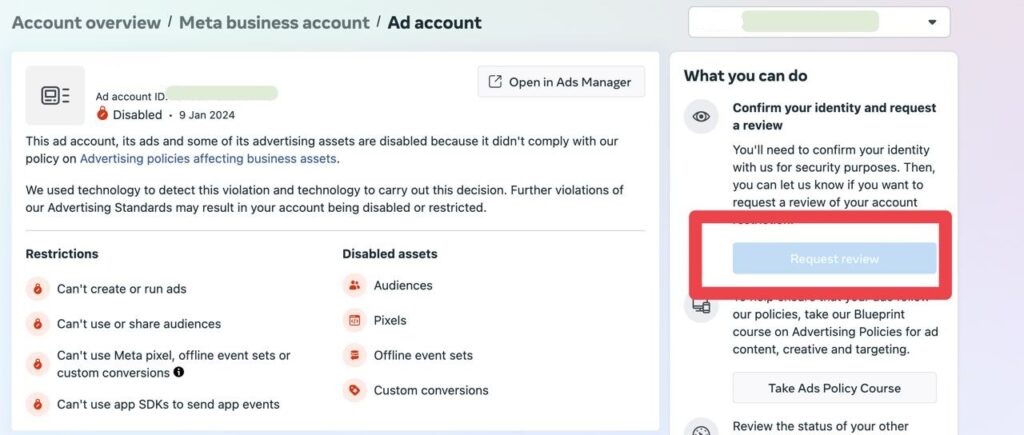
Task: Click the Take Ads Policy Course button
Action: (834, 388)
